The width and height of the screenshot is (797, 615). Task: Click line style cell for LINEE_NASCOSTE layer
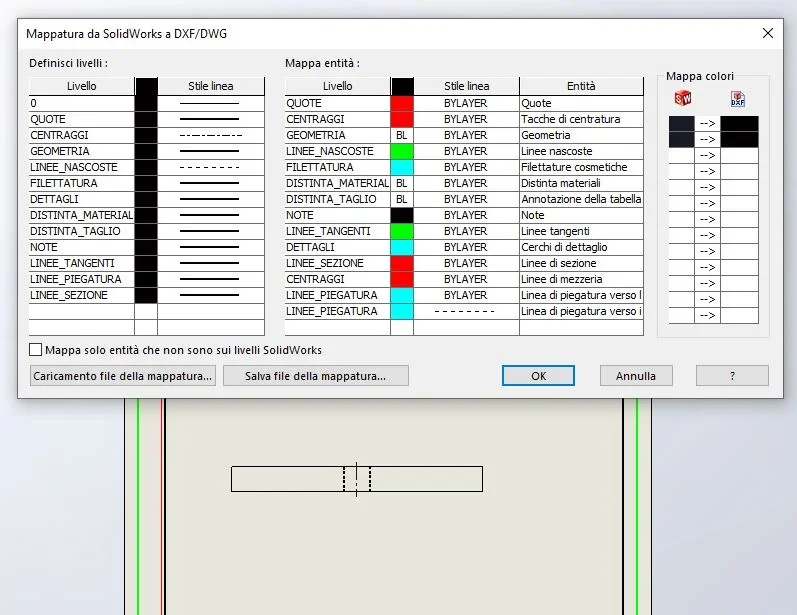point(211,167)
